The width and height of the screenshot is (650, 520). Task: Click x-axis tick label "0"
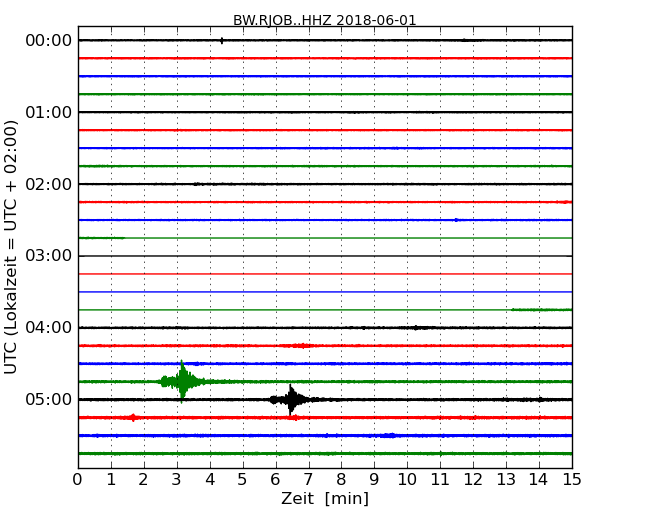pos(78,479)
